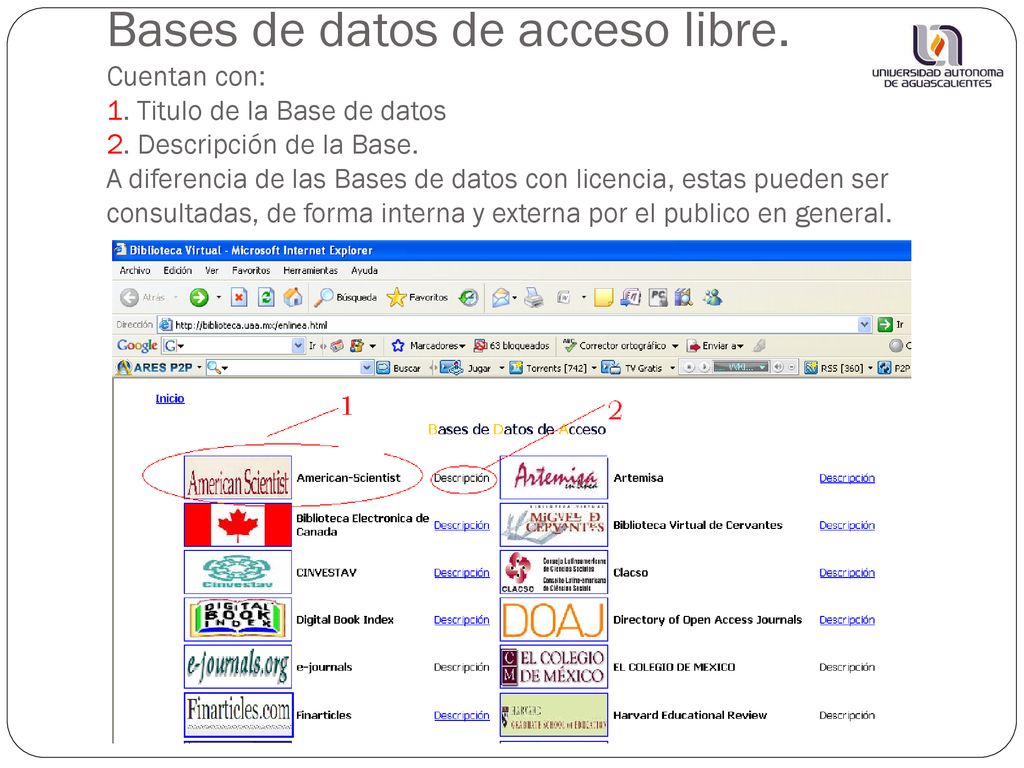
Task: Click the Edit page icon
Action: pyautogui.click(x=564, y=298)
